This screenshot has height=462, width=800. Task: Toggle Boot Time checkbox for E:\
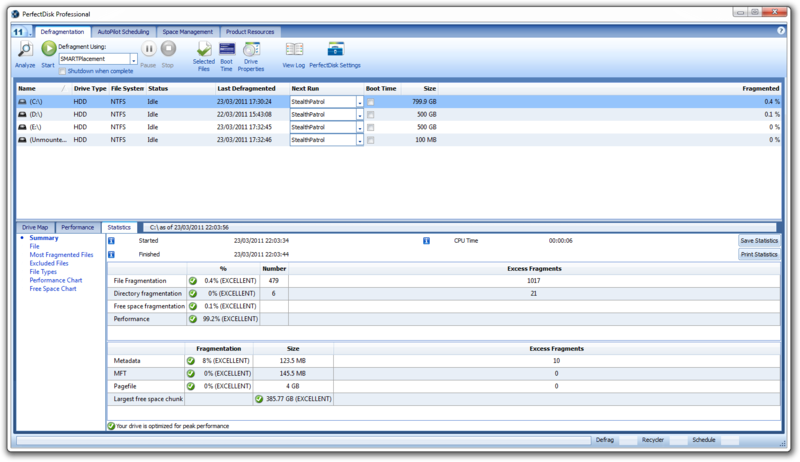(371, 127)
